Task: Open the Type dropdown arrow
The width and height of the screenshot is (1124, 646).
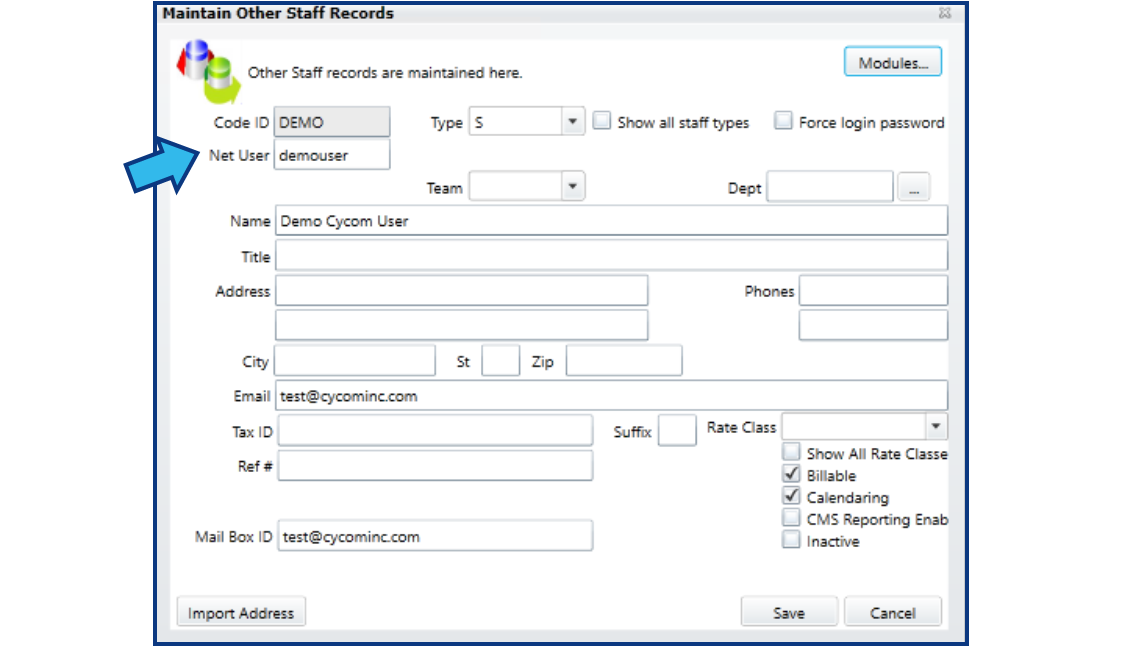Action: coord(572,121)
